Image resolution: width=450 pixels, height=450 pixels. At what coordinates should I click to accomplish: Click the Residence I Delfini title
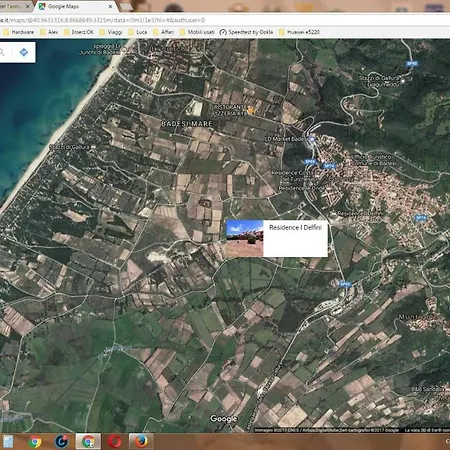tap(295, 227)
